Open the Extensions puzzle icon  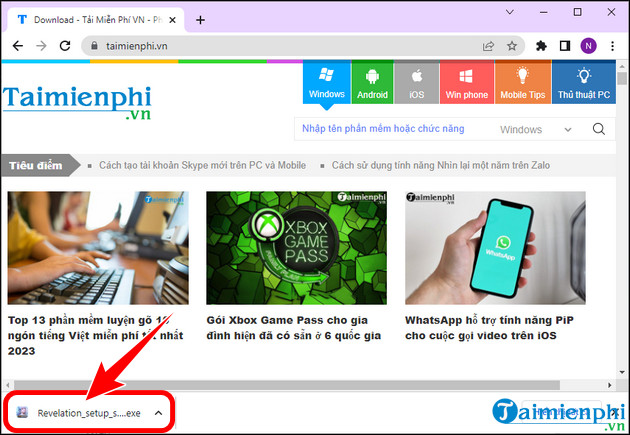tap(541, 46)
